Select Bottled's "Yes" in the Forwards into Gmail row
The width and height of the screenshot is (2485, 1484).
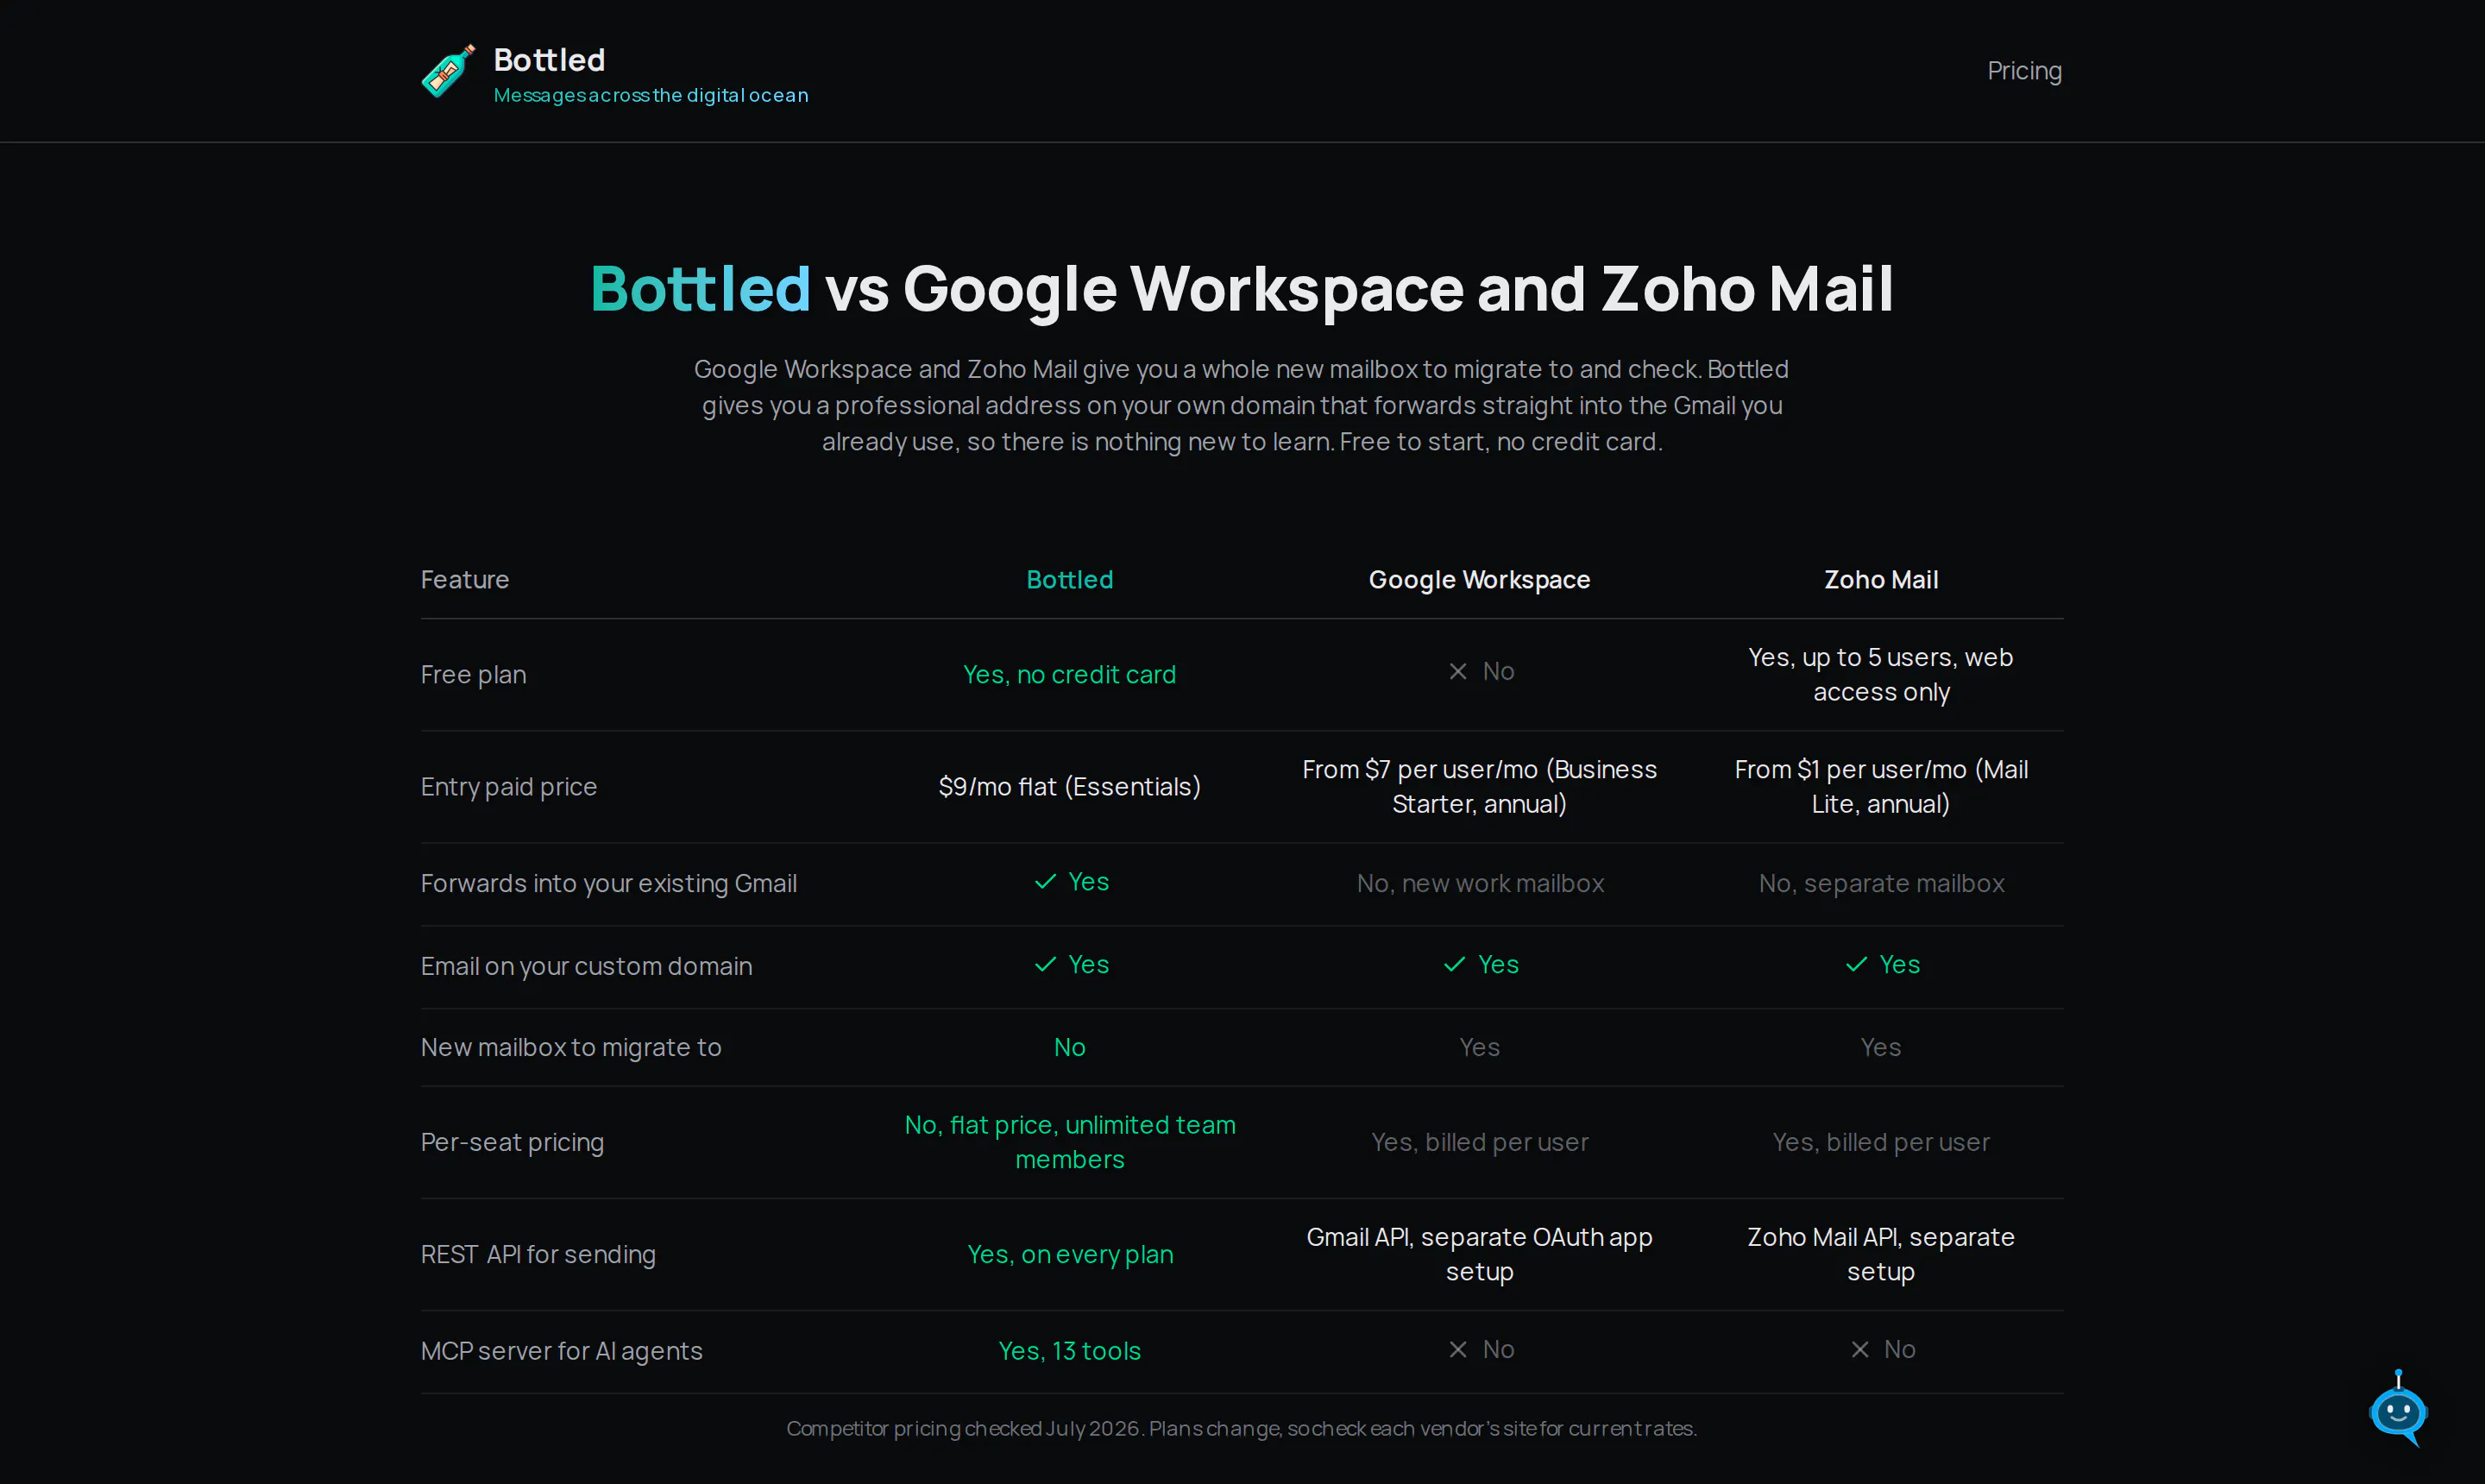[x=1071, y=882]
